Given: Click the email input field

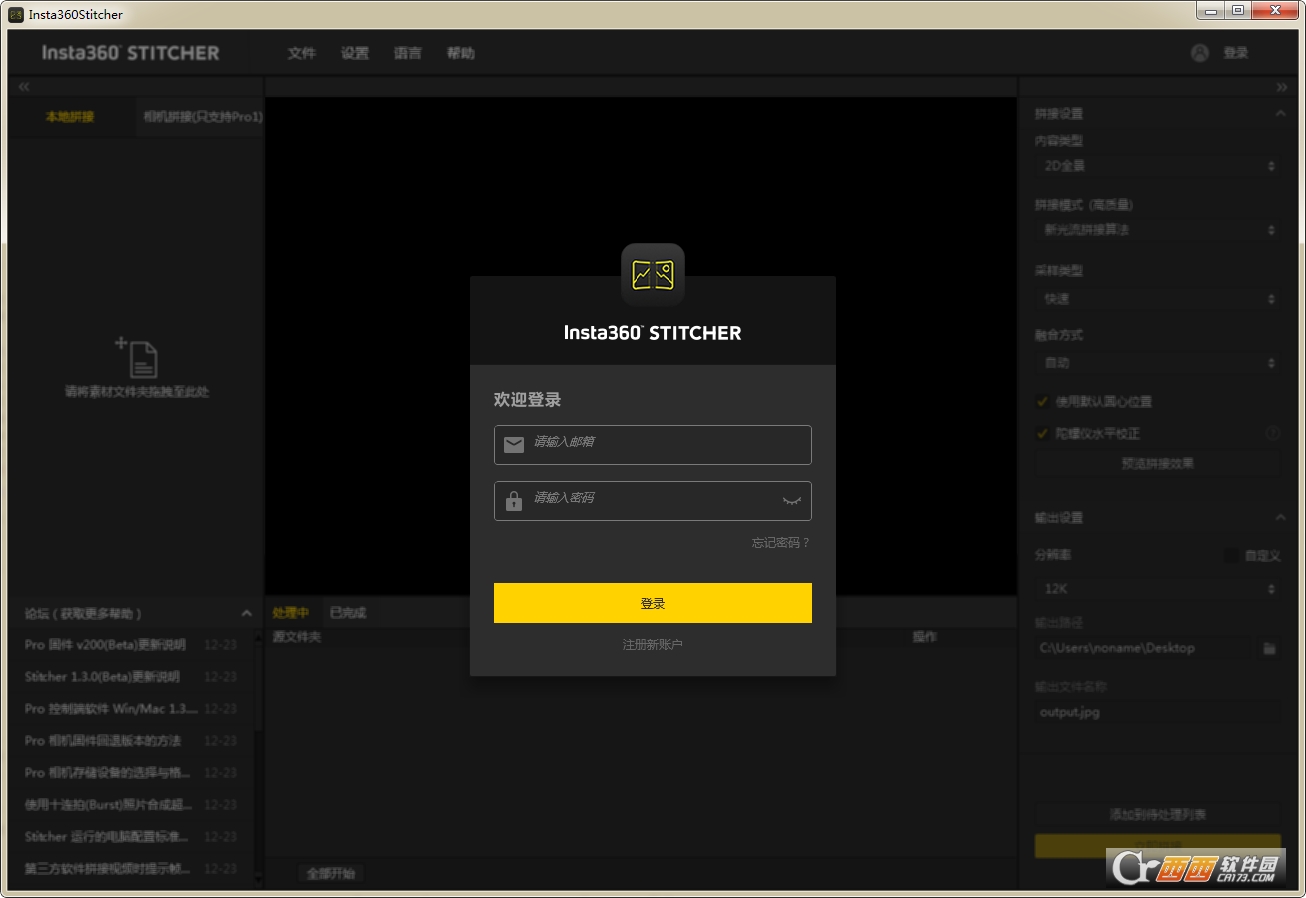Looking at the screenshot, I should (x=653, y=445).
